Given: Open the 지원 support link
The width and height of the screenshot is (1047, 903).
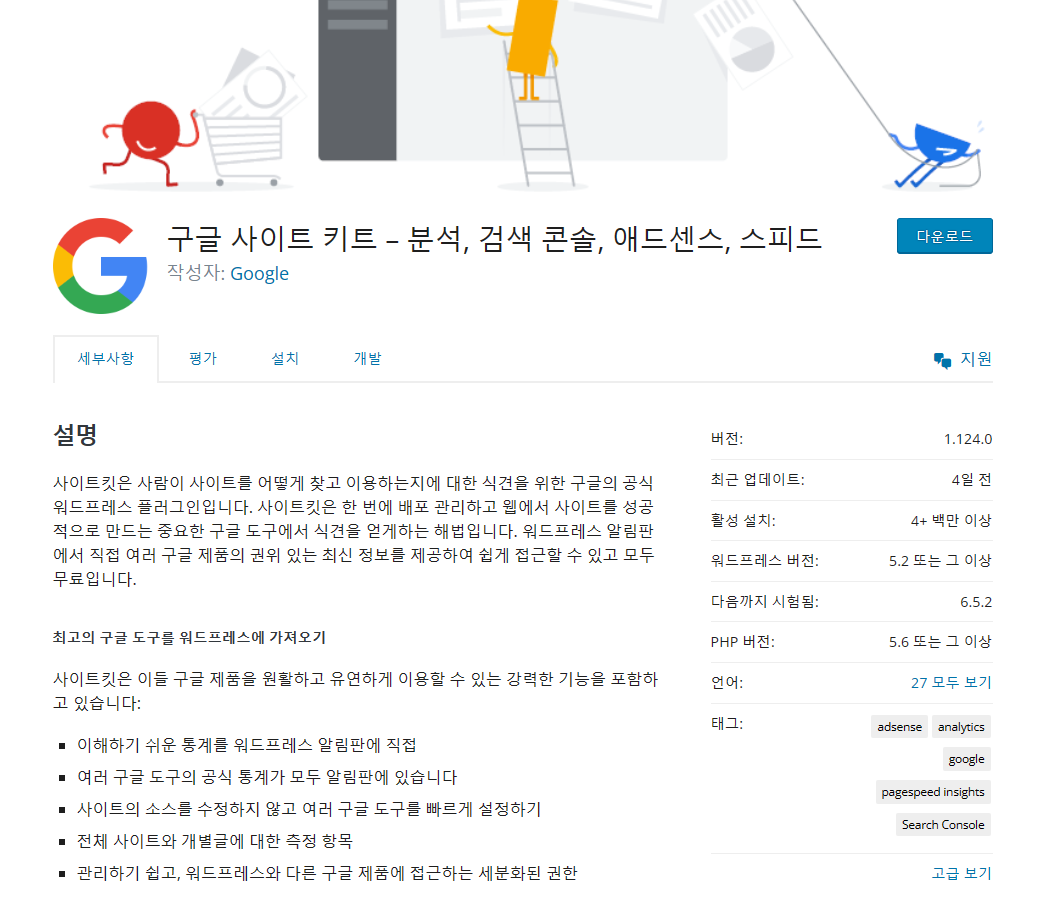Looking at the screenshot, I should coord(976,359).
